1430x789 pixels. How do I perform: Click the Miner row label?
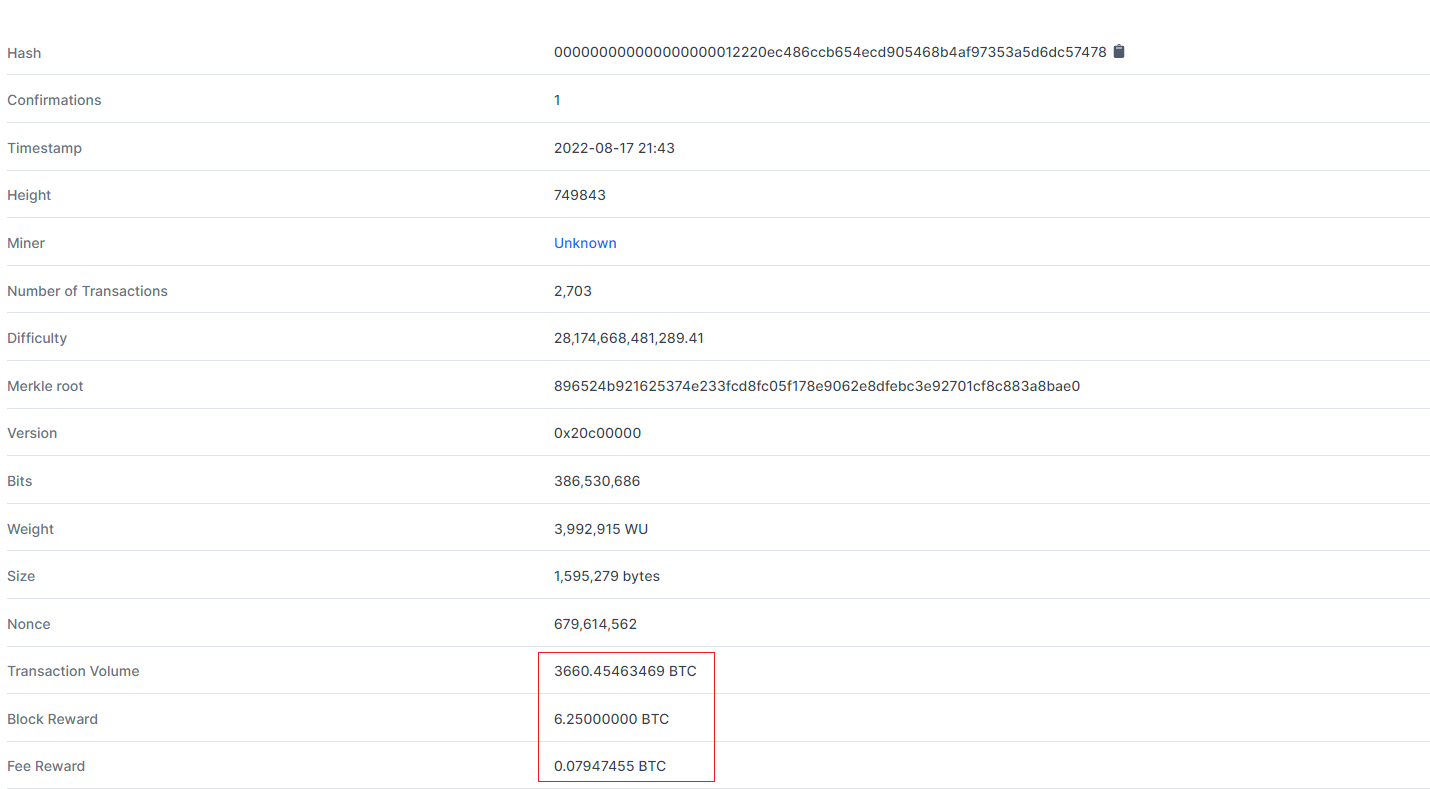[26, 243]
